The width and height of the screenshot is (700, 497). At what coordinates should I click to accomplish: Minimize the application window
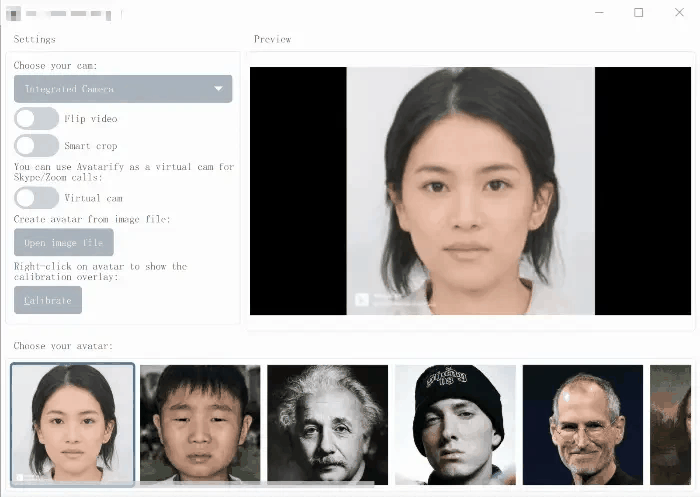pos(599,13)
